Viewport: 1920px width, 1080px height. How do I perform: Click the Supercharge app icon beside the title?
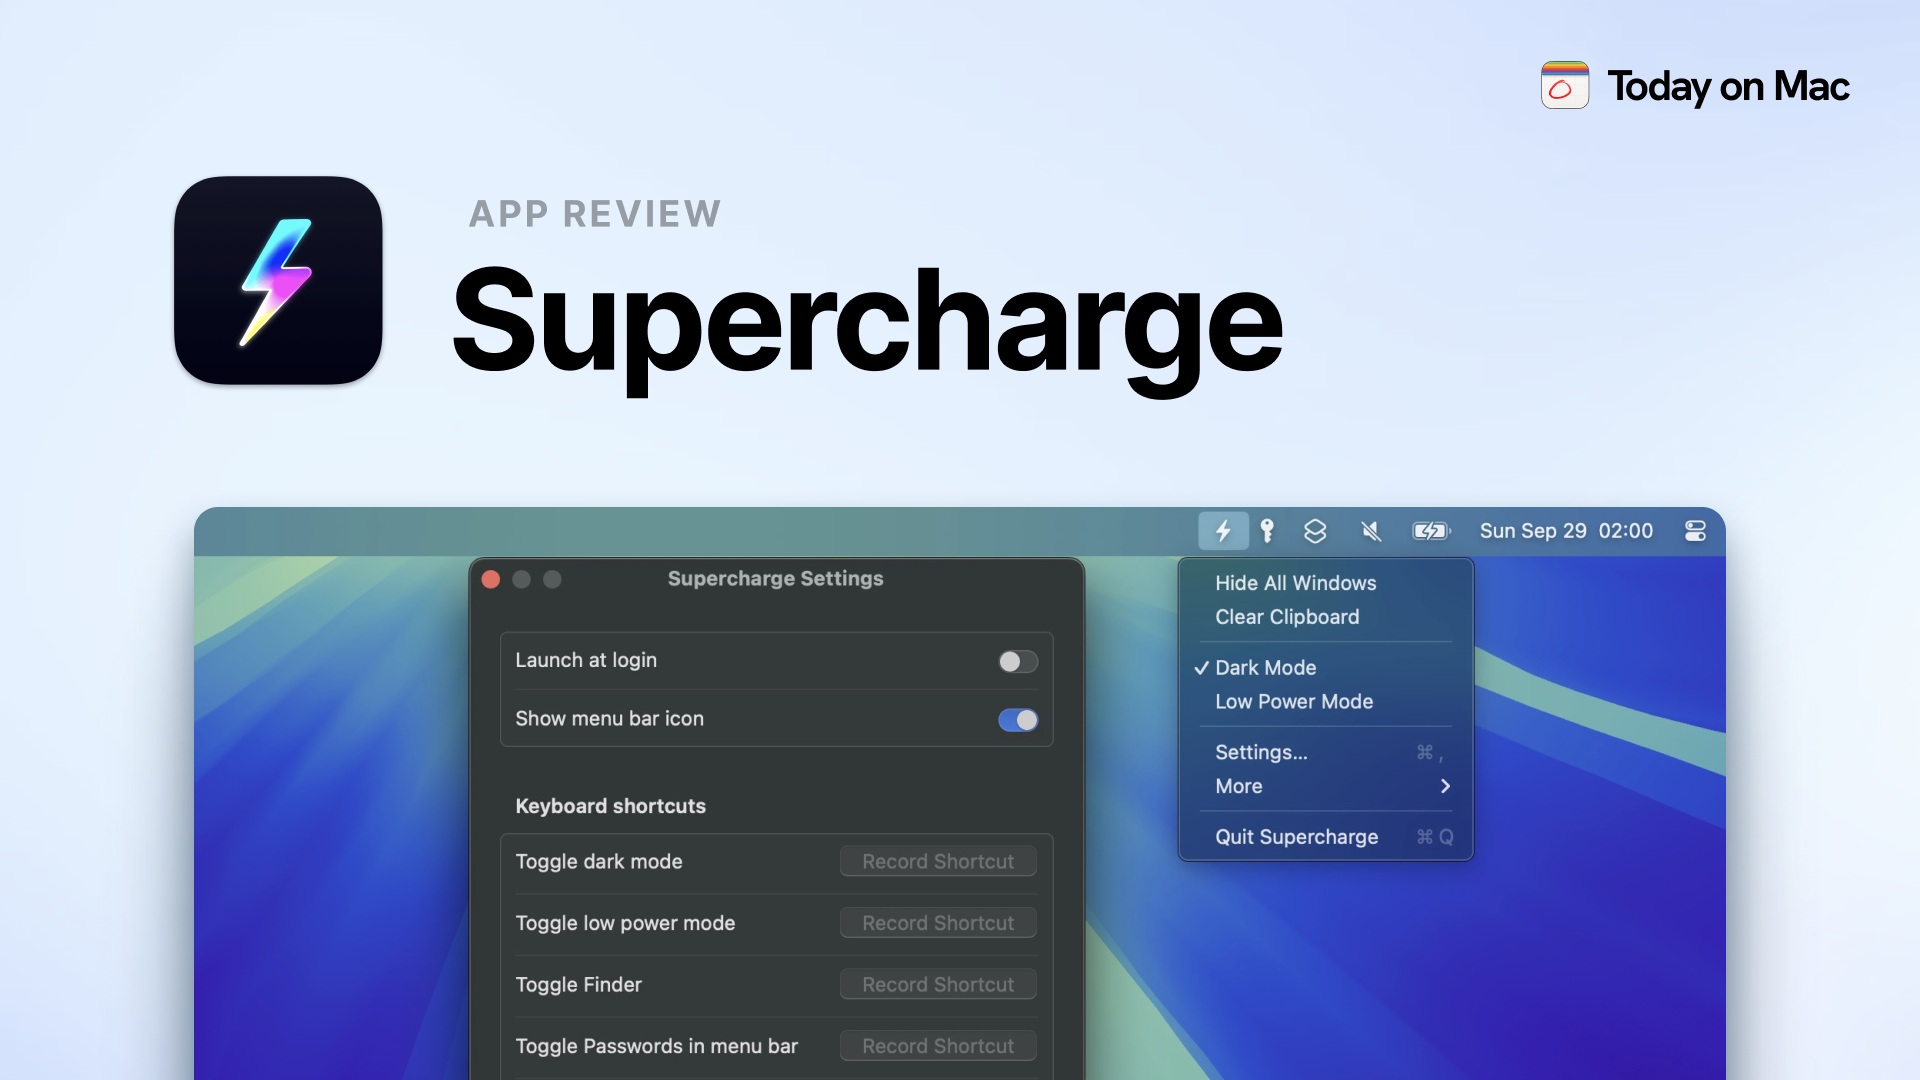tap(278, 282)
